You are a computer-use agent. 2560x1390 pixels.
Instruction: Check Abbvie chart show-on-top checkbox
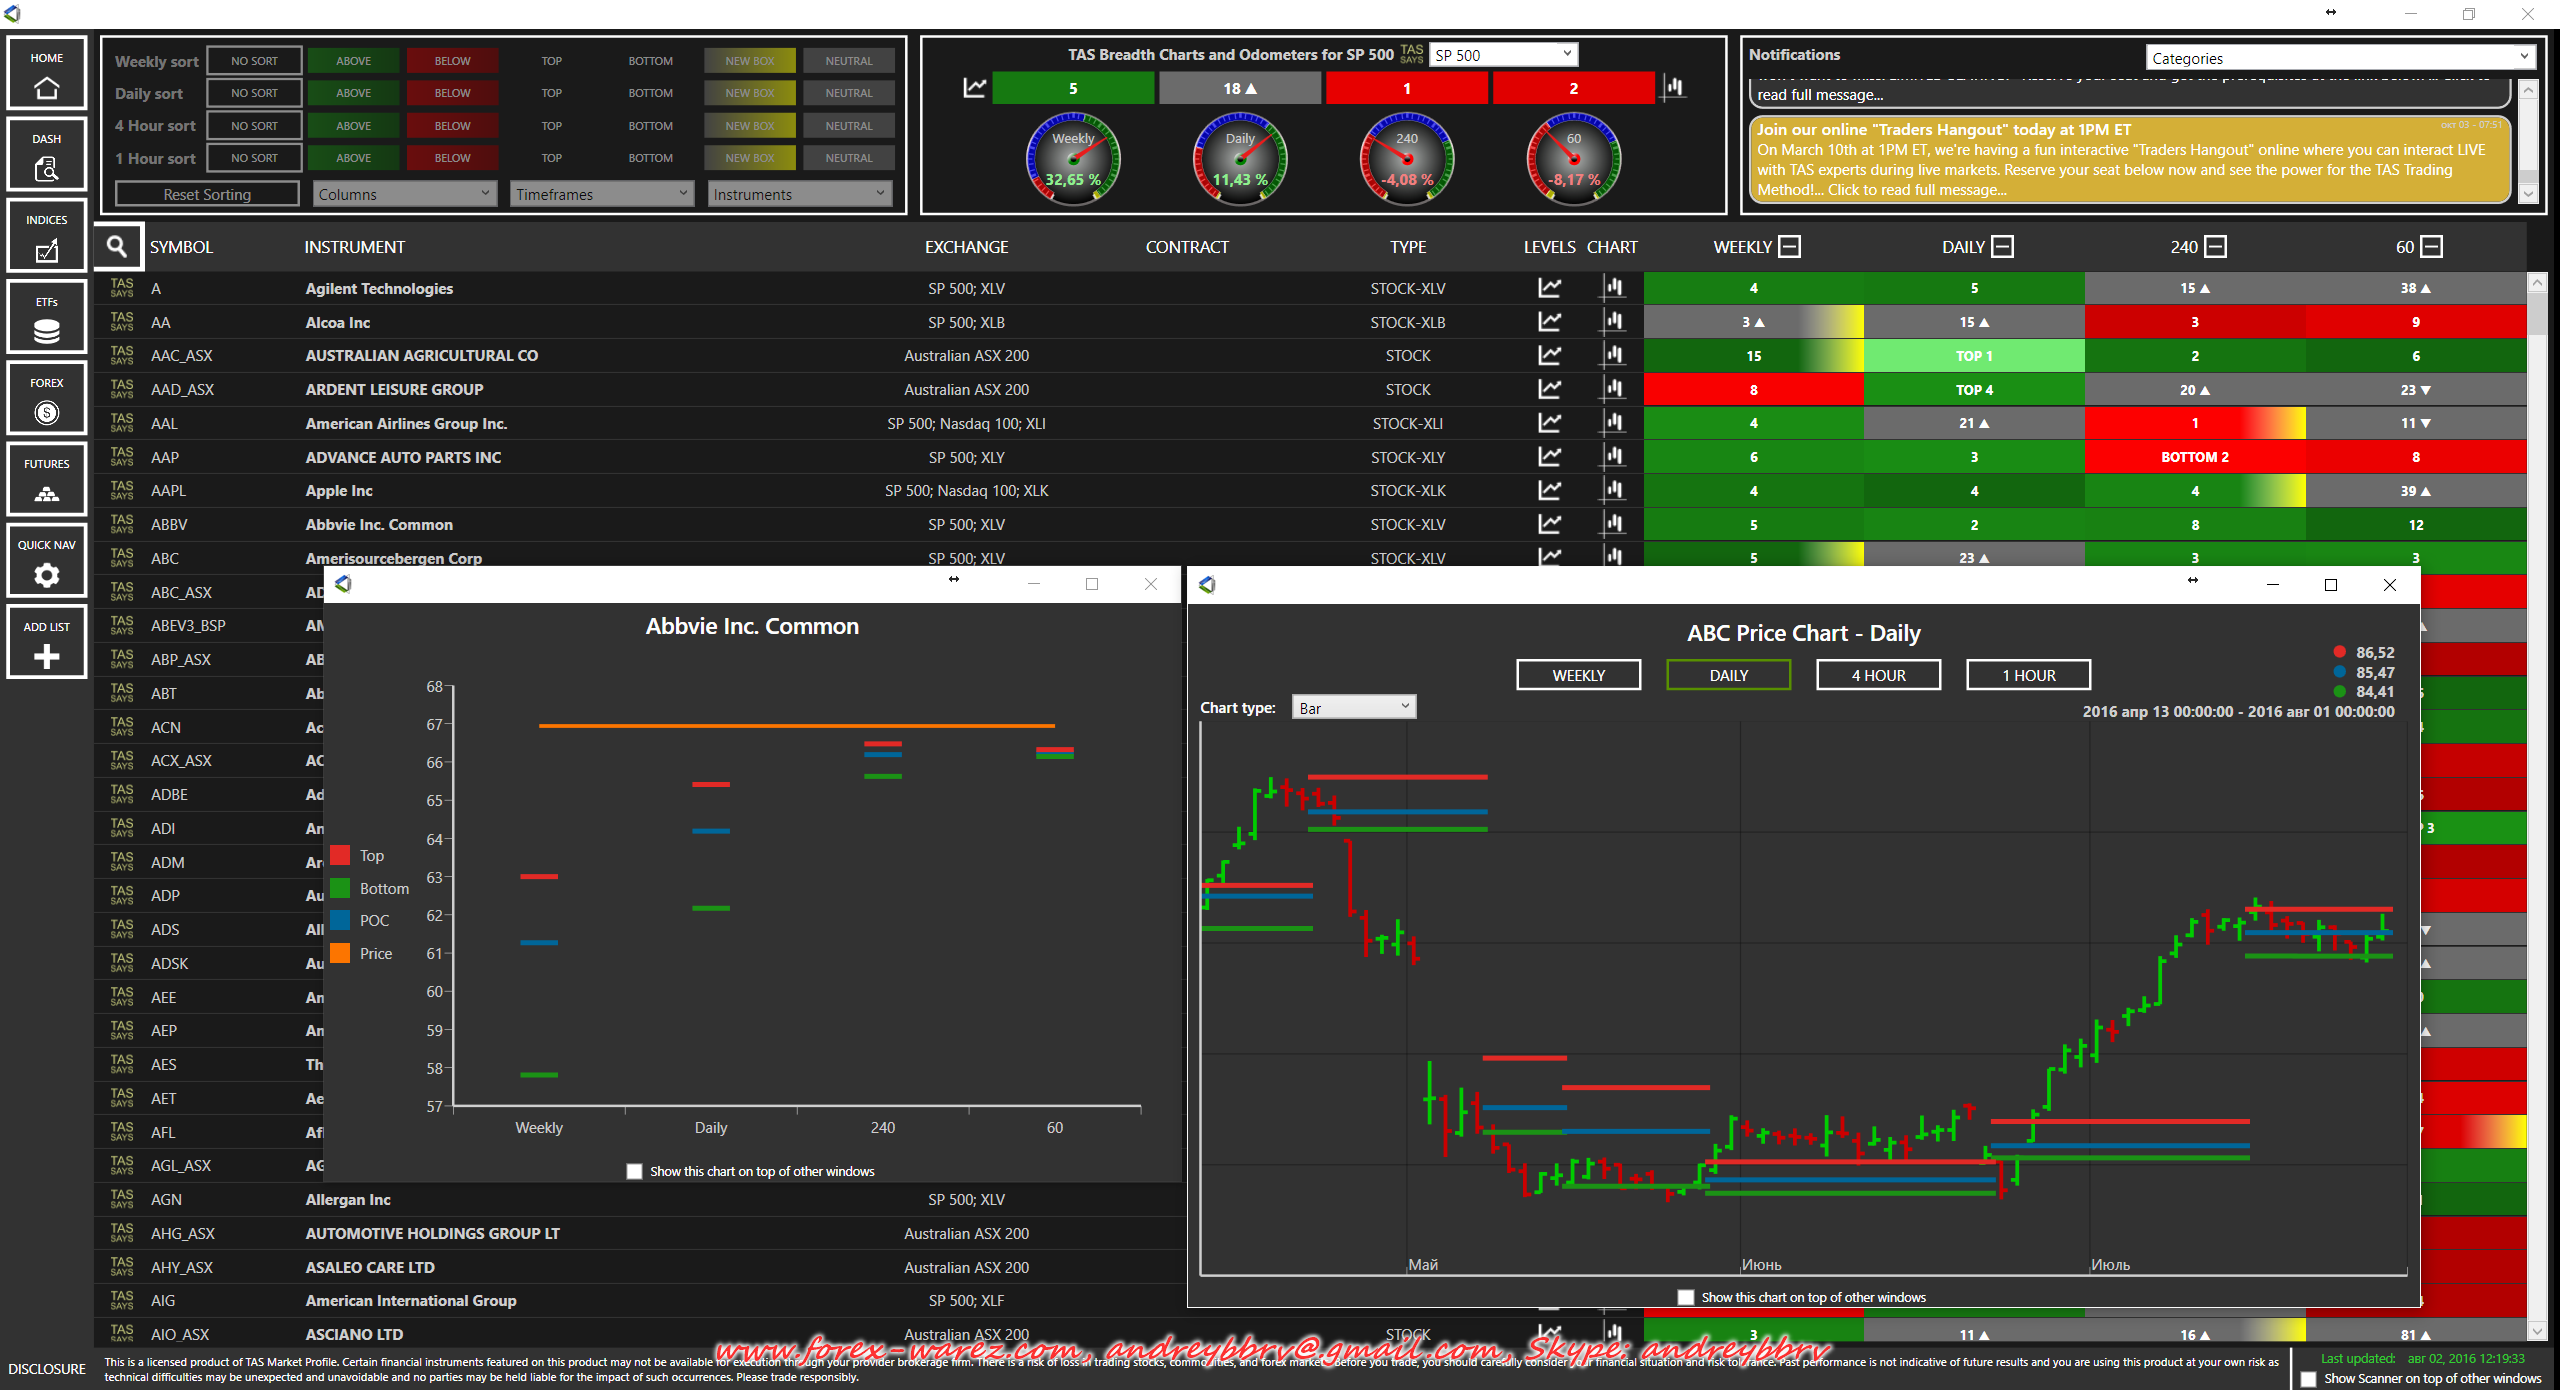[x=634, y=1171]
